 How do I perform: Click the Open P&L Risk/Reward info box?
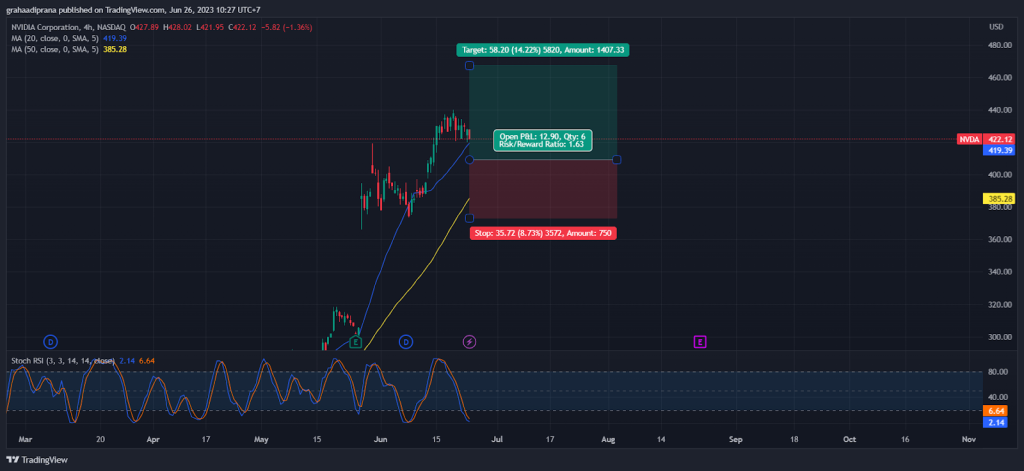[x=543, y=140]
